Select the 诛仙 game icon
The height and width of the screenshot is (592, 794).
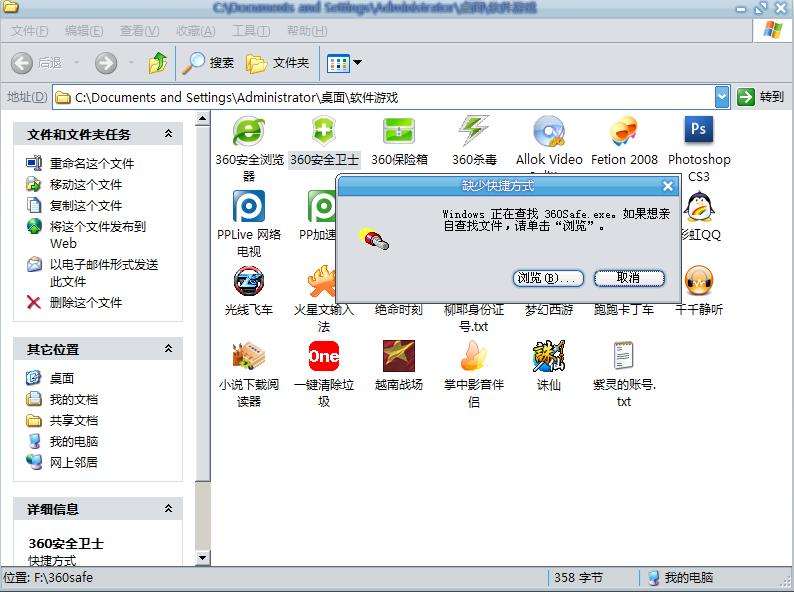click(x=549, y=356)
